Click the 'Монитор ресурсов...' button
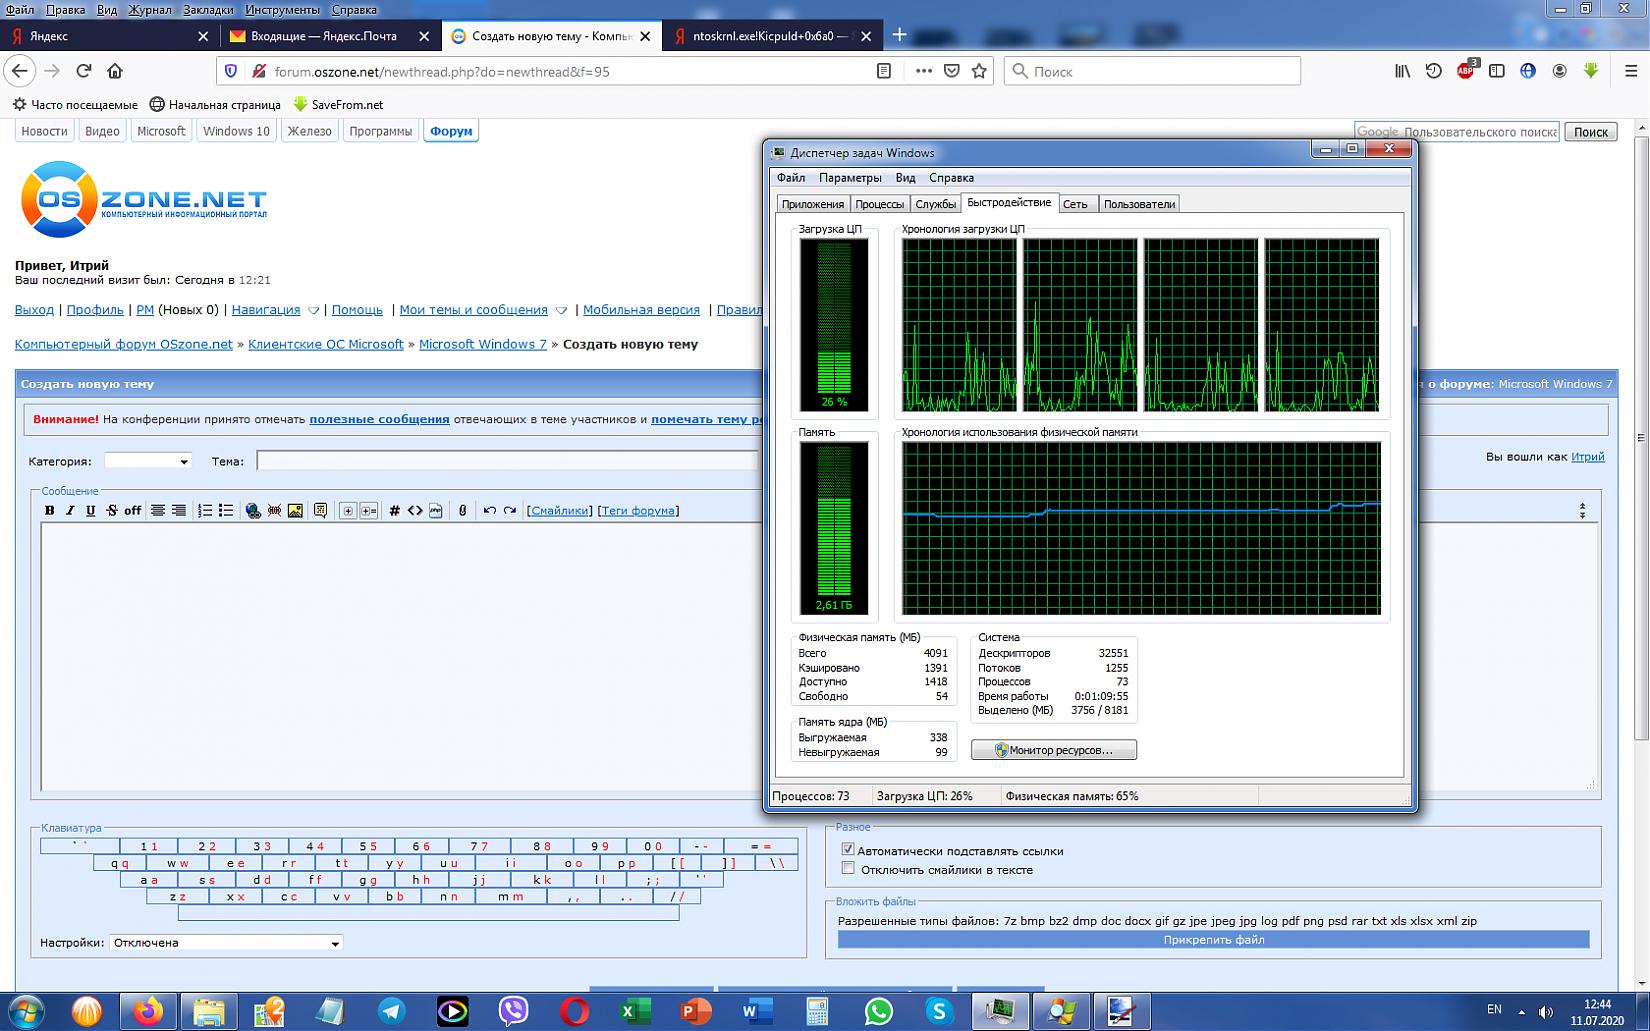This screenshot has width=1650, height=1031. (x=1053, y=750)
